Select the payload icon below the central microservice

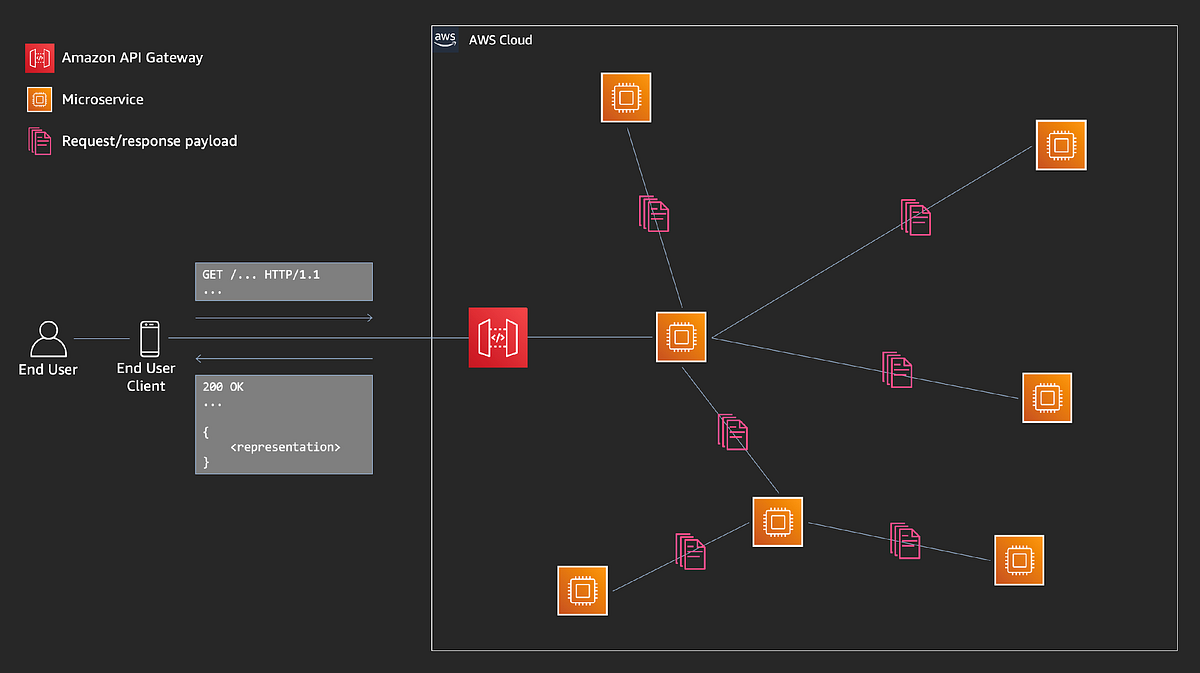(x=733, y=432)
